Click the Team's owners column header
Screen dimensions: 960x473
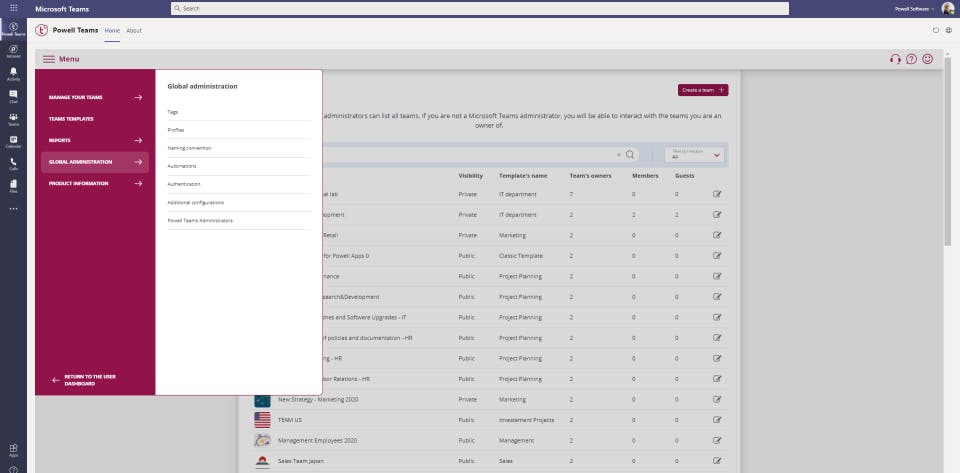click(x=590, y=176)
